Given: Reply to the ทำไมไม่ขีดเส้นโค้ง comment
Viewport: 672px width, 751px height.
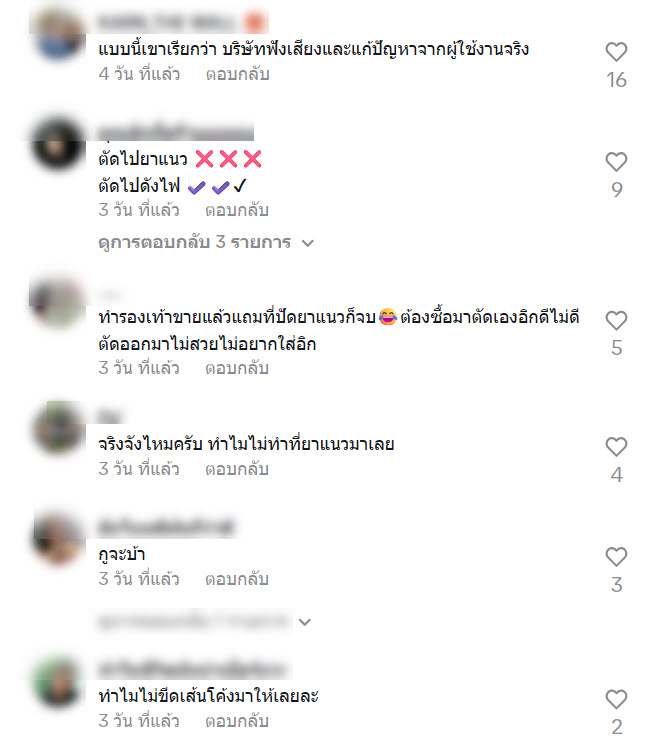Looking at the screenshot, I should pos(237,721).
